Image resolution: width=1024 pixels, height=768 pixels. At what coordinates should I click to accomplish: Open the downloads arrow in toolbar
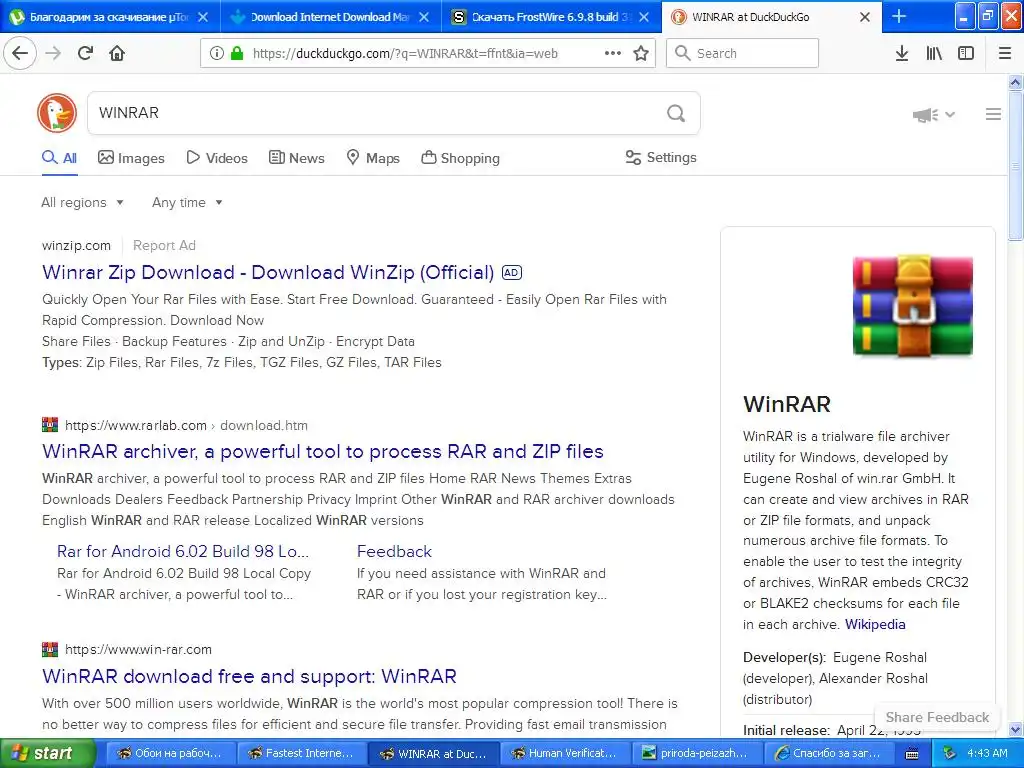902,53
